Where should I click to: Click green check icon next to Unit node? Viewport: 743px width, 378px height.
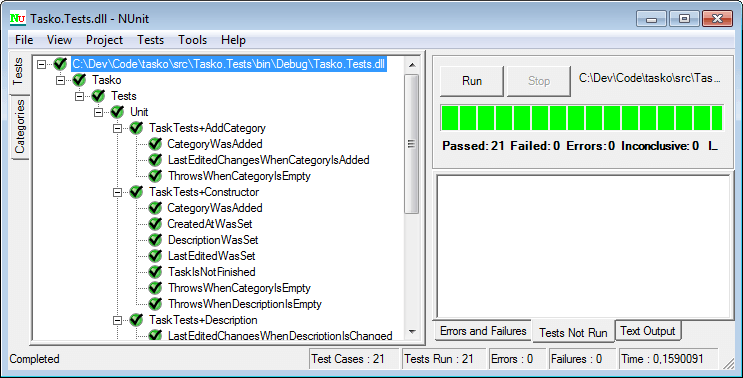tap(117, 112)
